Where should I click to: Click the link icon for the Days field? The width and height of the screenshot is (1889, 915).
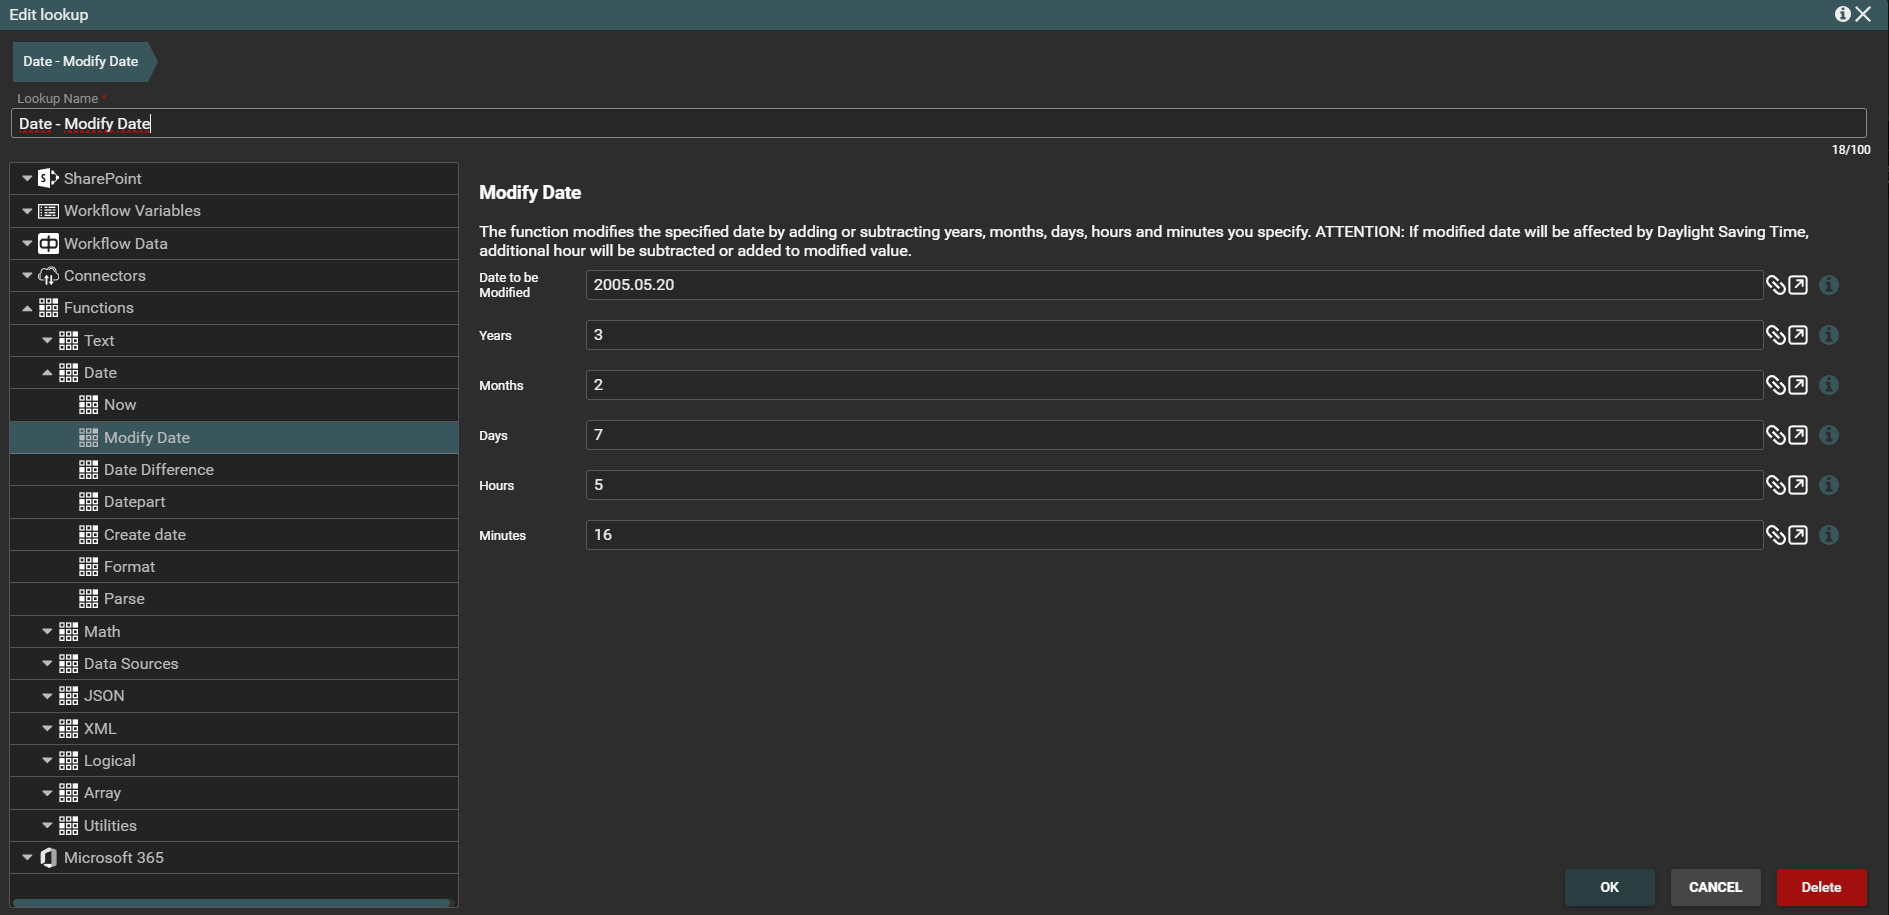click(x=1775, y=435)
